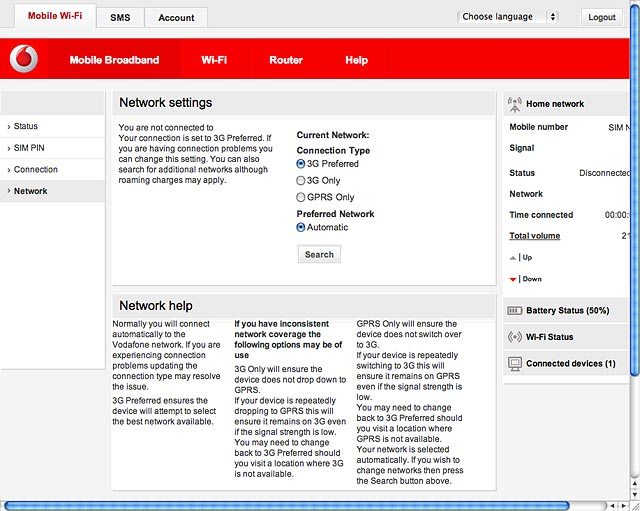Click the vertical scroll up arrow at bottom
Screen dimensions: 640x511
[x=635, y=484]
